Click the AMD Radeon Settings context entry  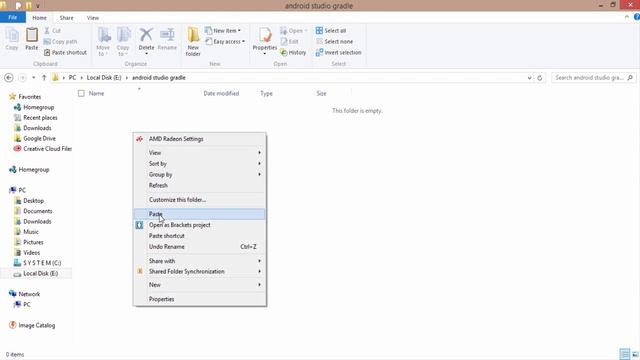(x=200, y=139)
